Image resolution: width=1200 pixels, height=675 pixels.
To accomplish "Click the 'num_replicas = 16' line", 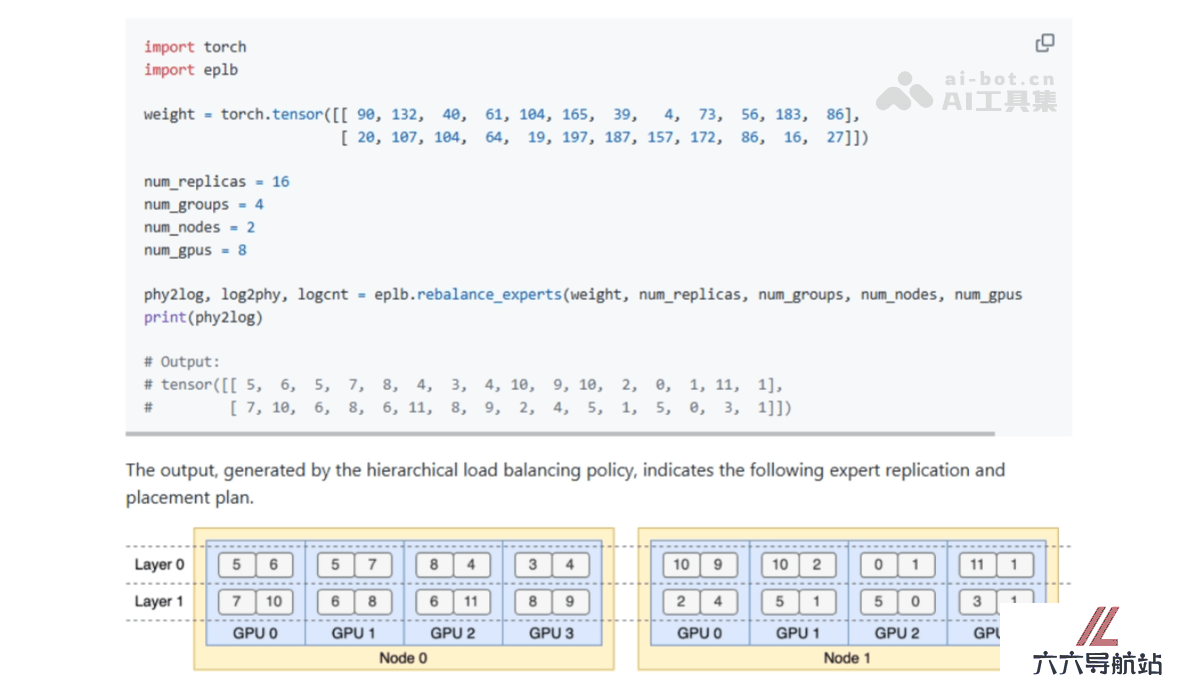I will tap(216, 182).
